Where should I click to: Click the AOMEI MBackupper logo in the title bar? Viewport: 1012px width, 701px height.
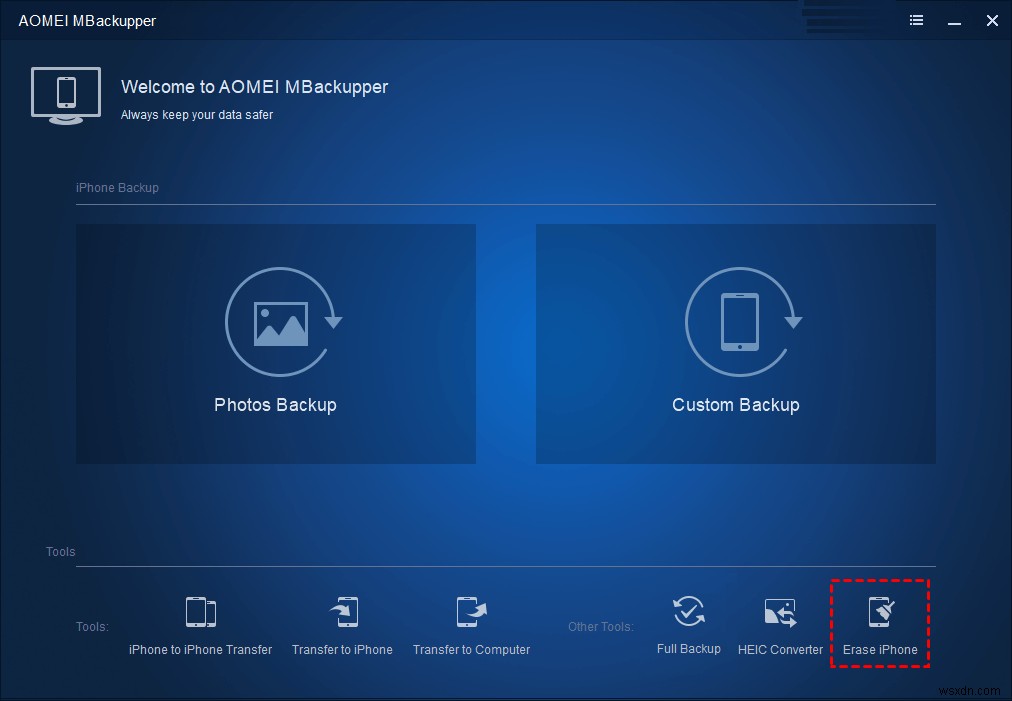(87, 20)
